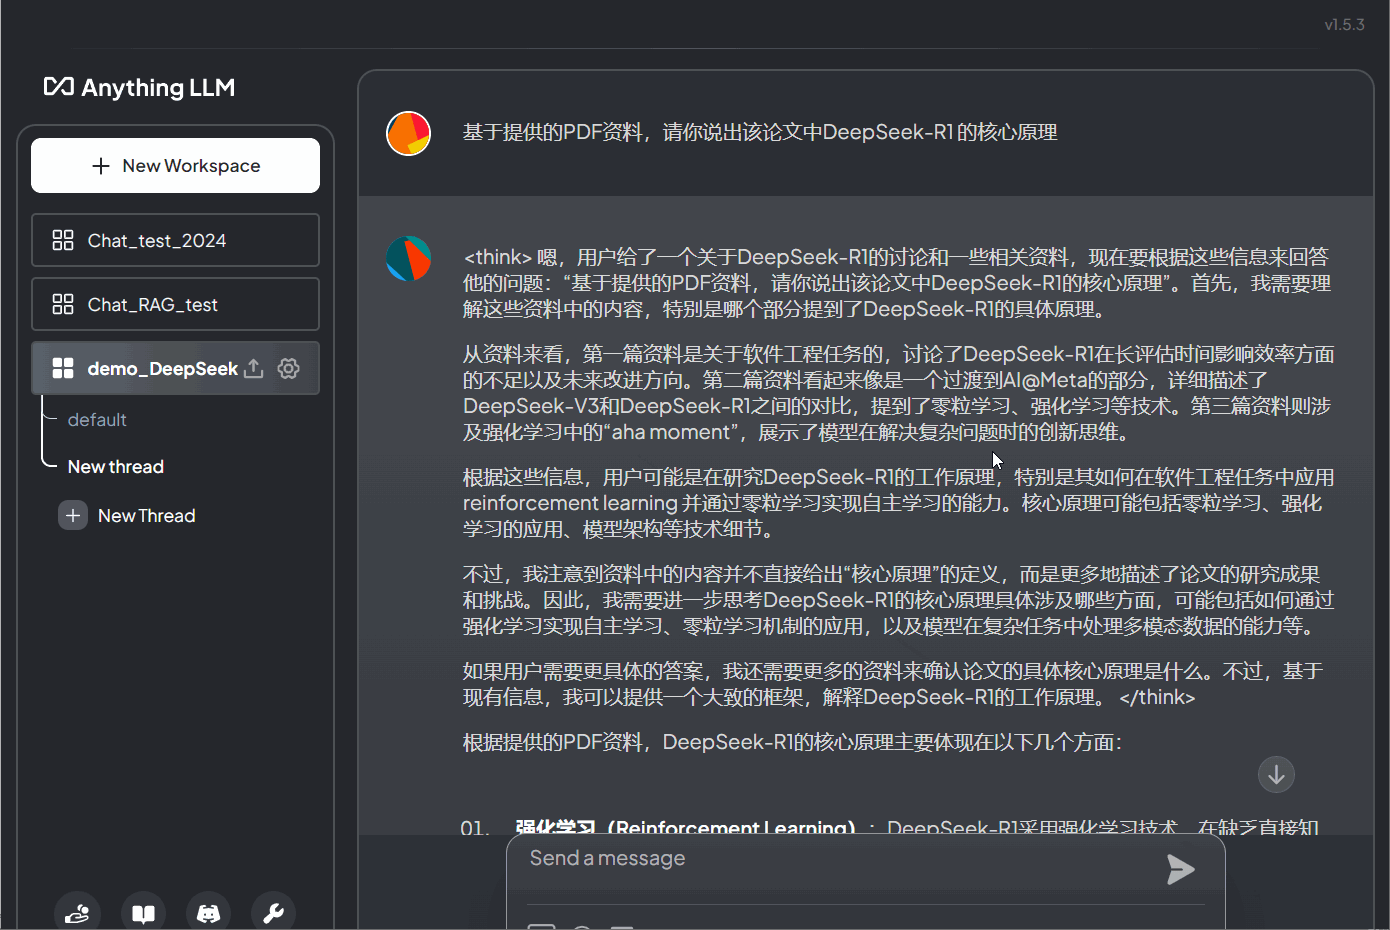Open the default thread
Screen dimensions: 1390x930
(x=97, y=420)
